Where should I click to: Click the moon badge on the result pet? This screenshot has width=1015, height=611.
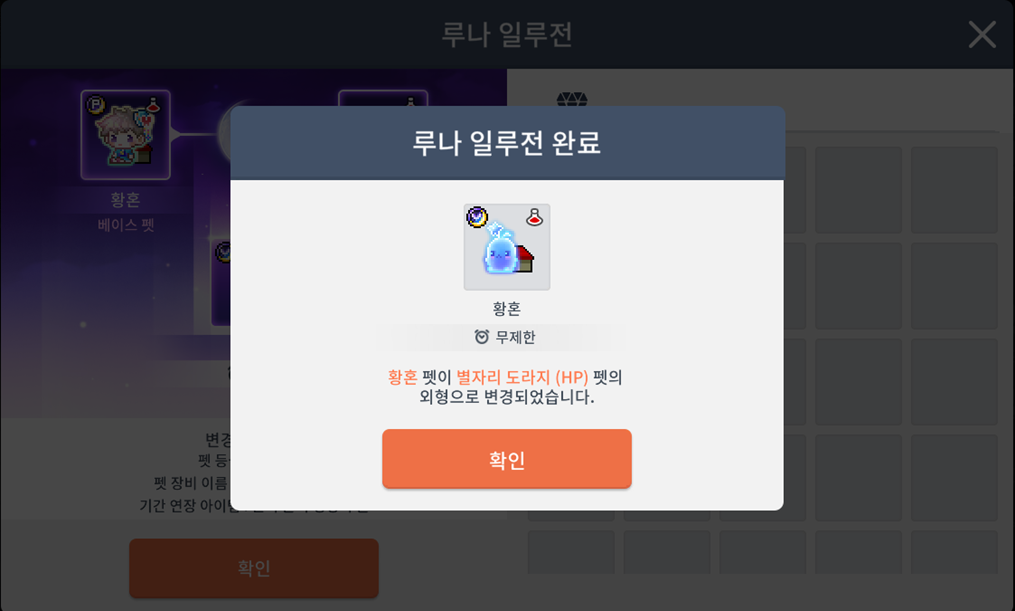tap(478, 217)
